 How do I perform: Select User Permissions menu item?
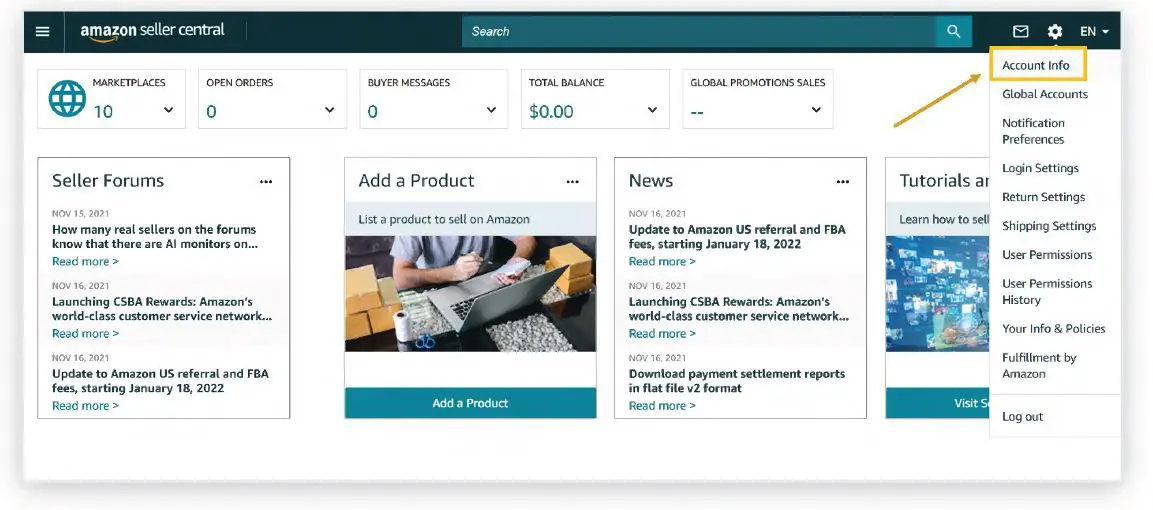(1047, 255)
